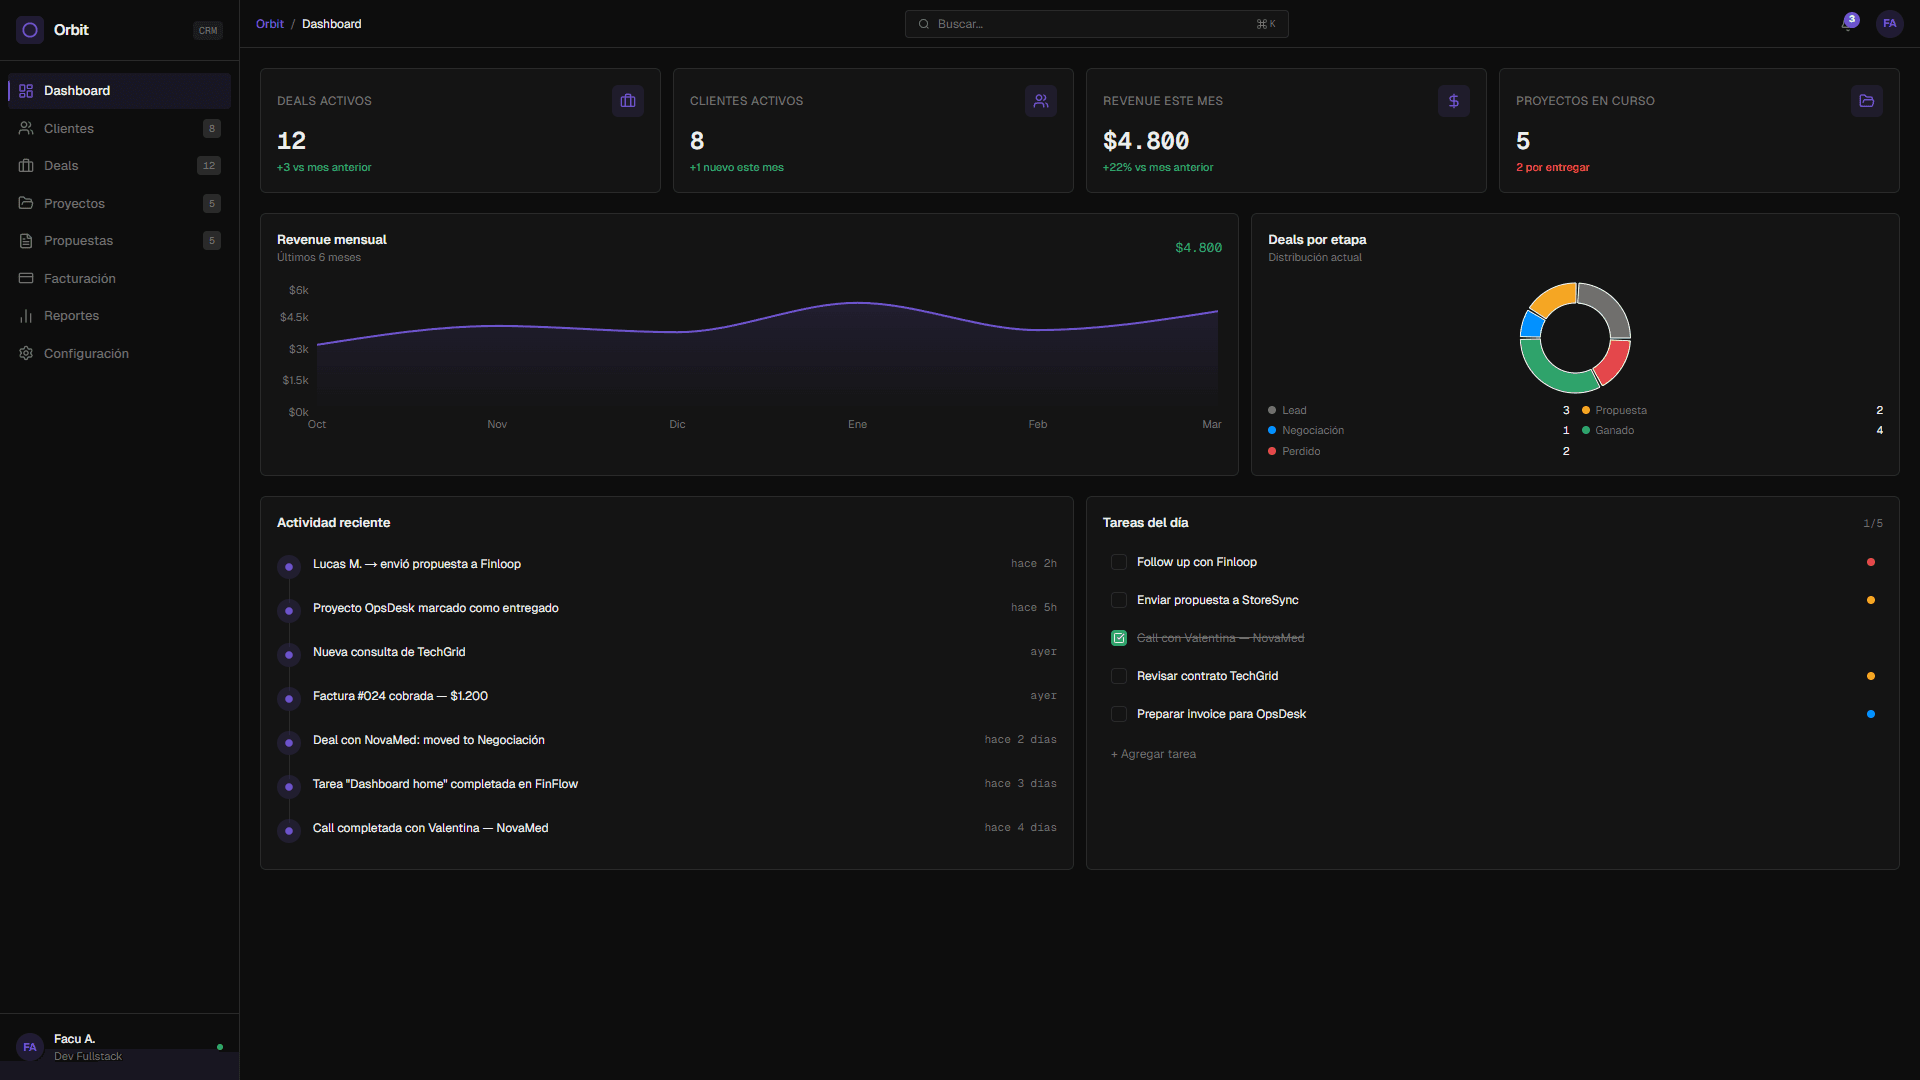
Task: Click the users icon on Clientes Activos card
Action: pyautogui.click(x=1041, y=100)
